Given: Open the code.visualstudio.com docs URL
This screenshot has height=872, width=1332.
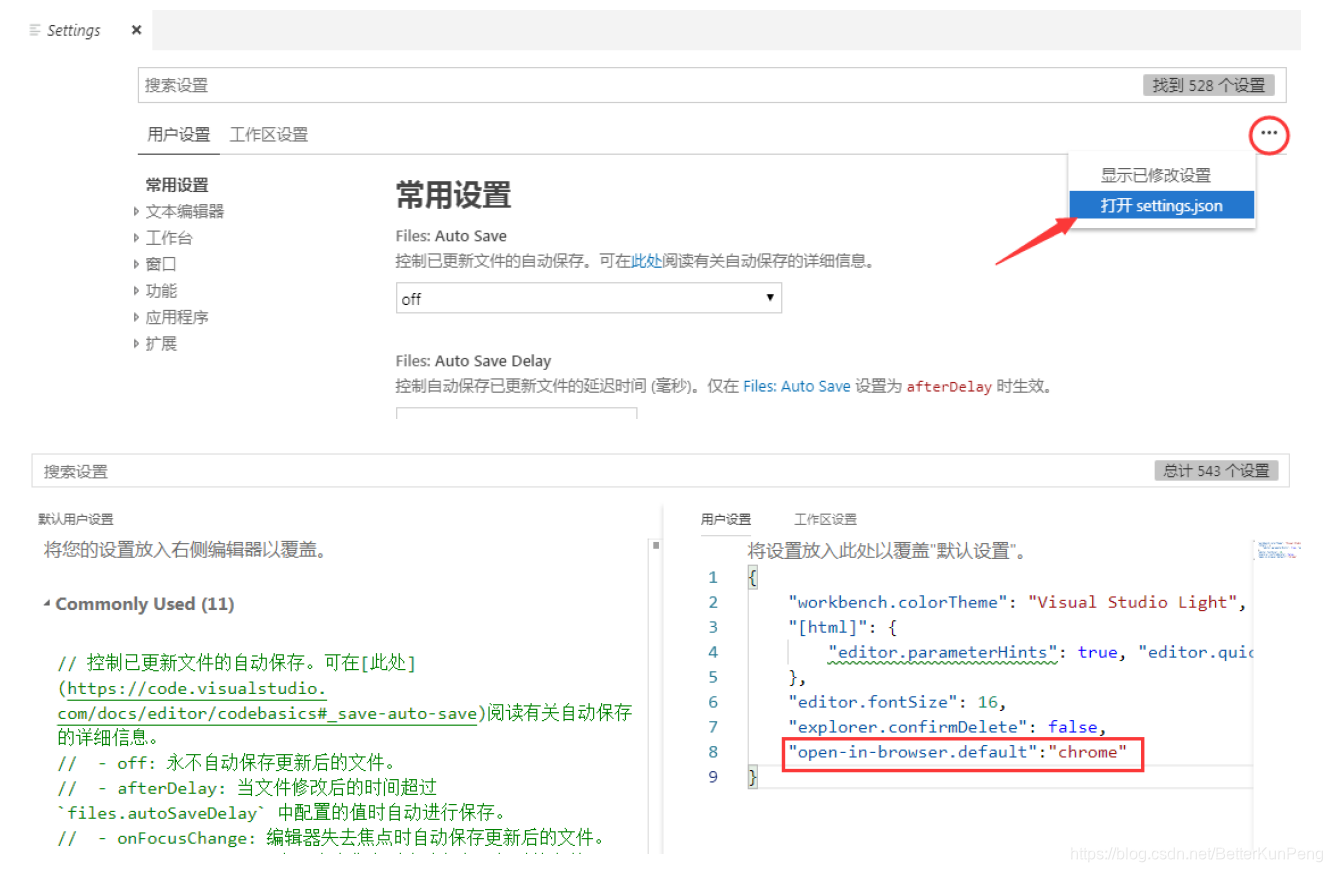Looking at the screenshot, I should pyautogui.click(x=266, y=701).
